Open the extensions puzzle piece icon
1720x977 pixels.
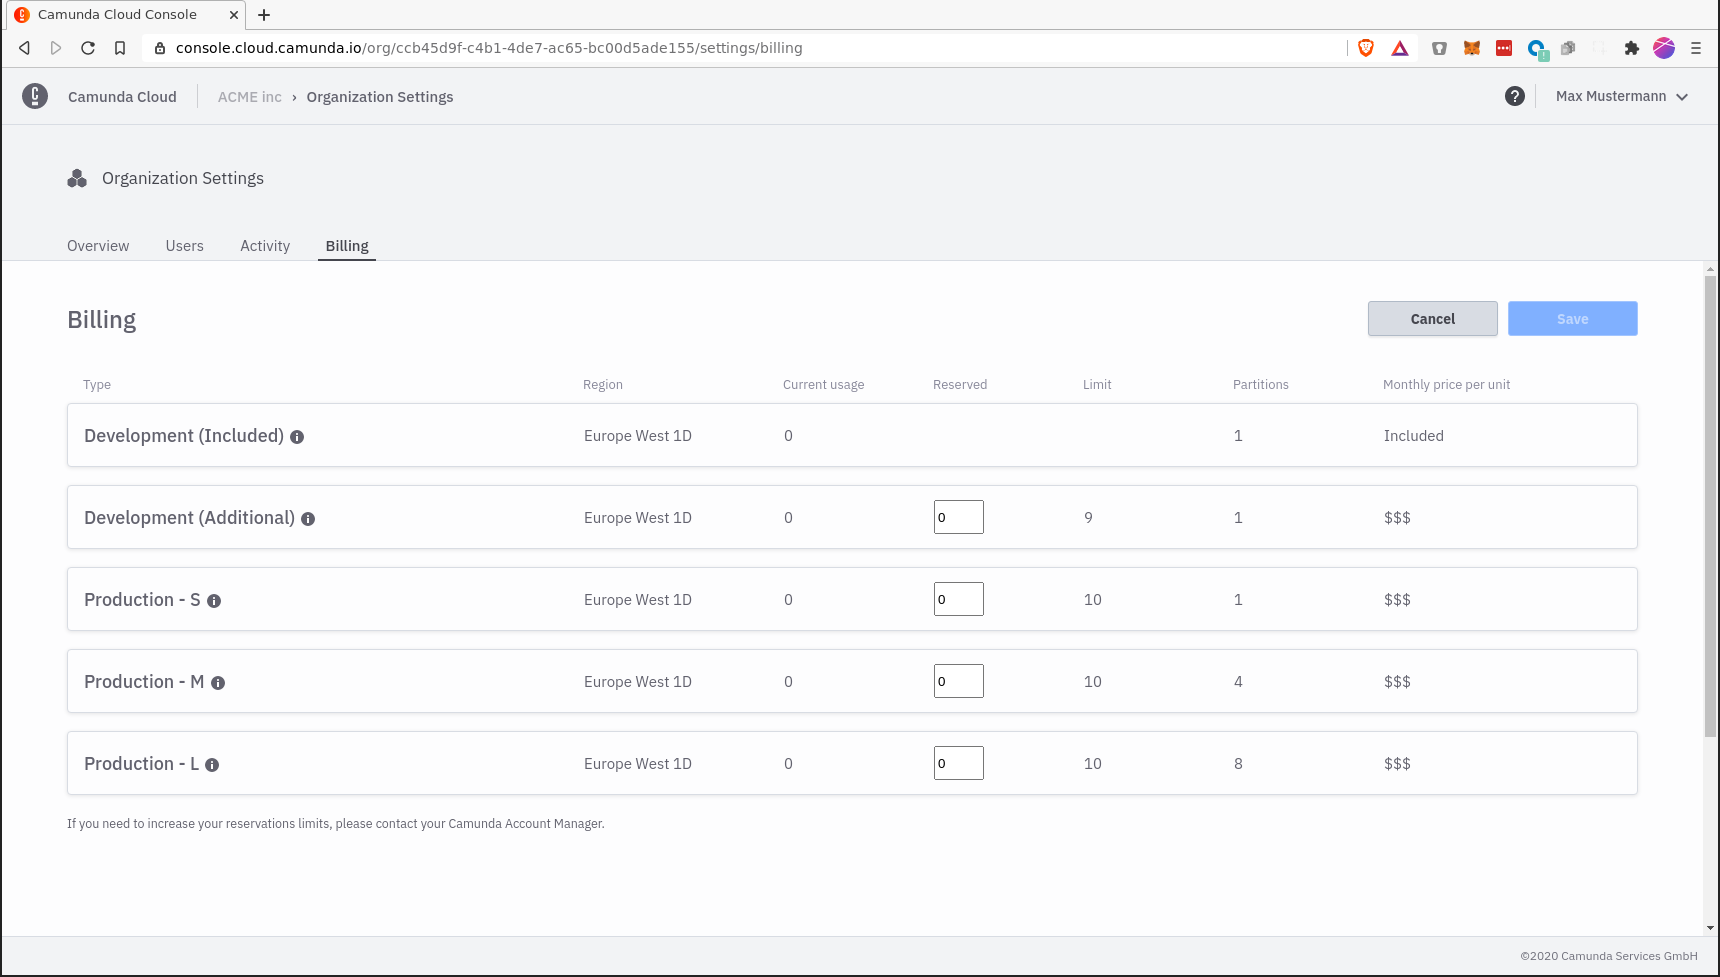tap(1632, 48)
